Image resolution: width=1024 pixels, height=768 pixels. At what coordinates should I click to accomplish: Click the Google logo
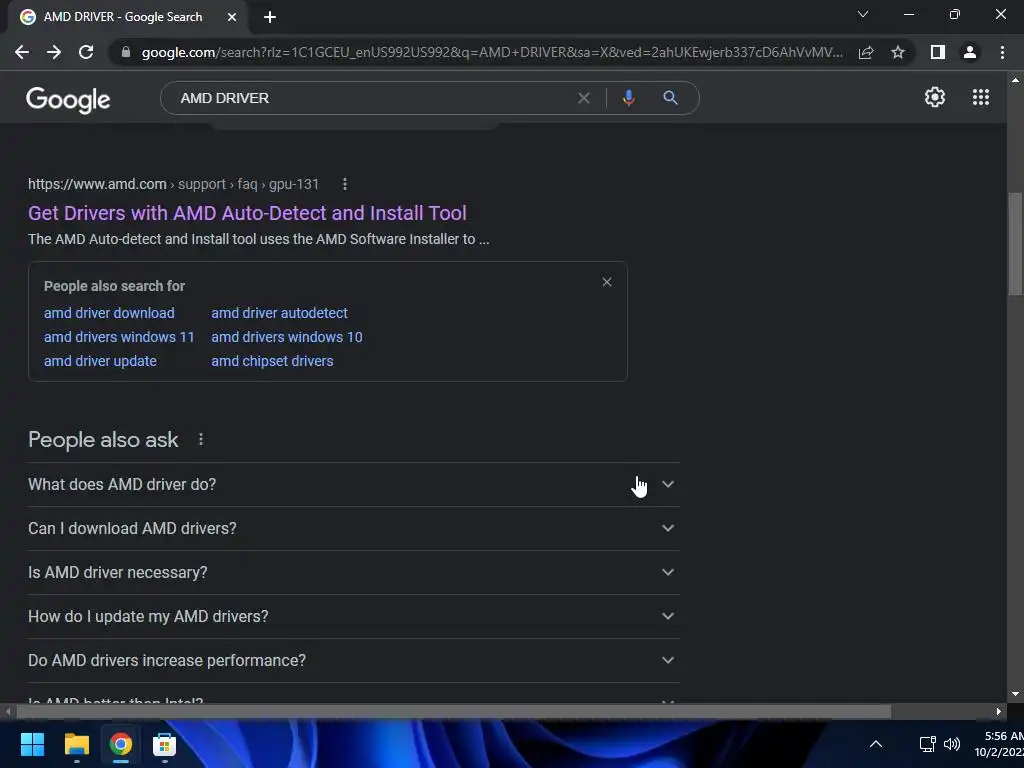(x=68, y=99)
